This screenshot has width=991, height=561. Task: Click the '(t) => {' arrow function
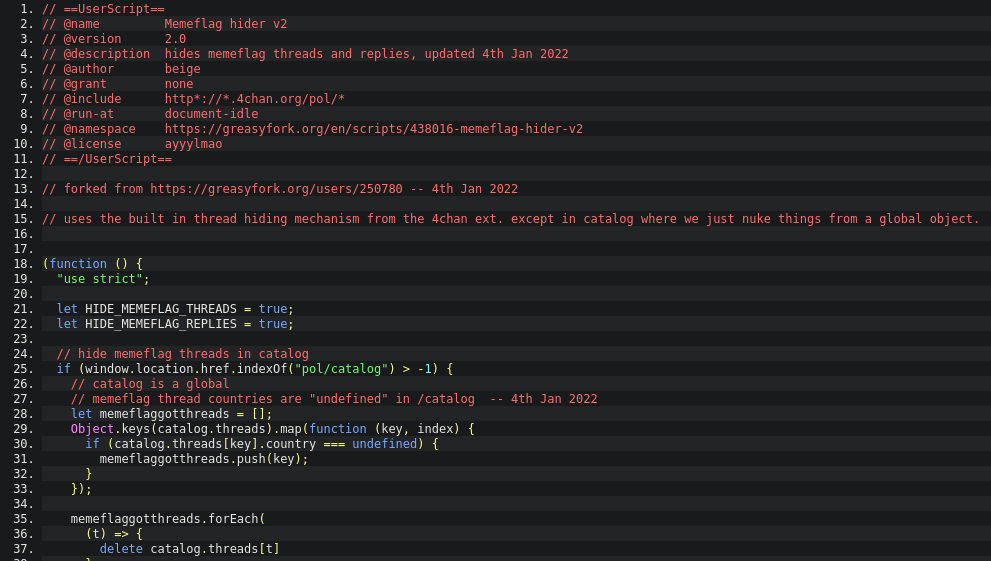pos(114,534)
